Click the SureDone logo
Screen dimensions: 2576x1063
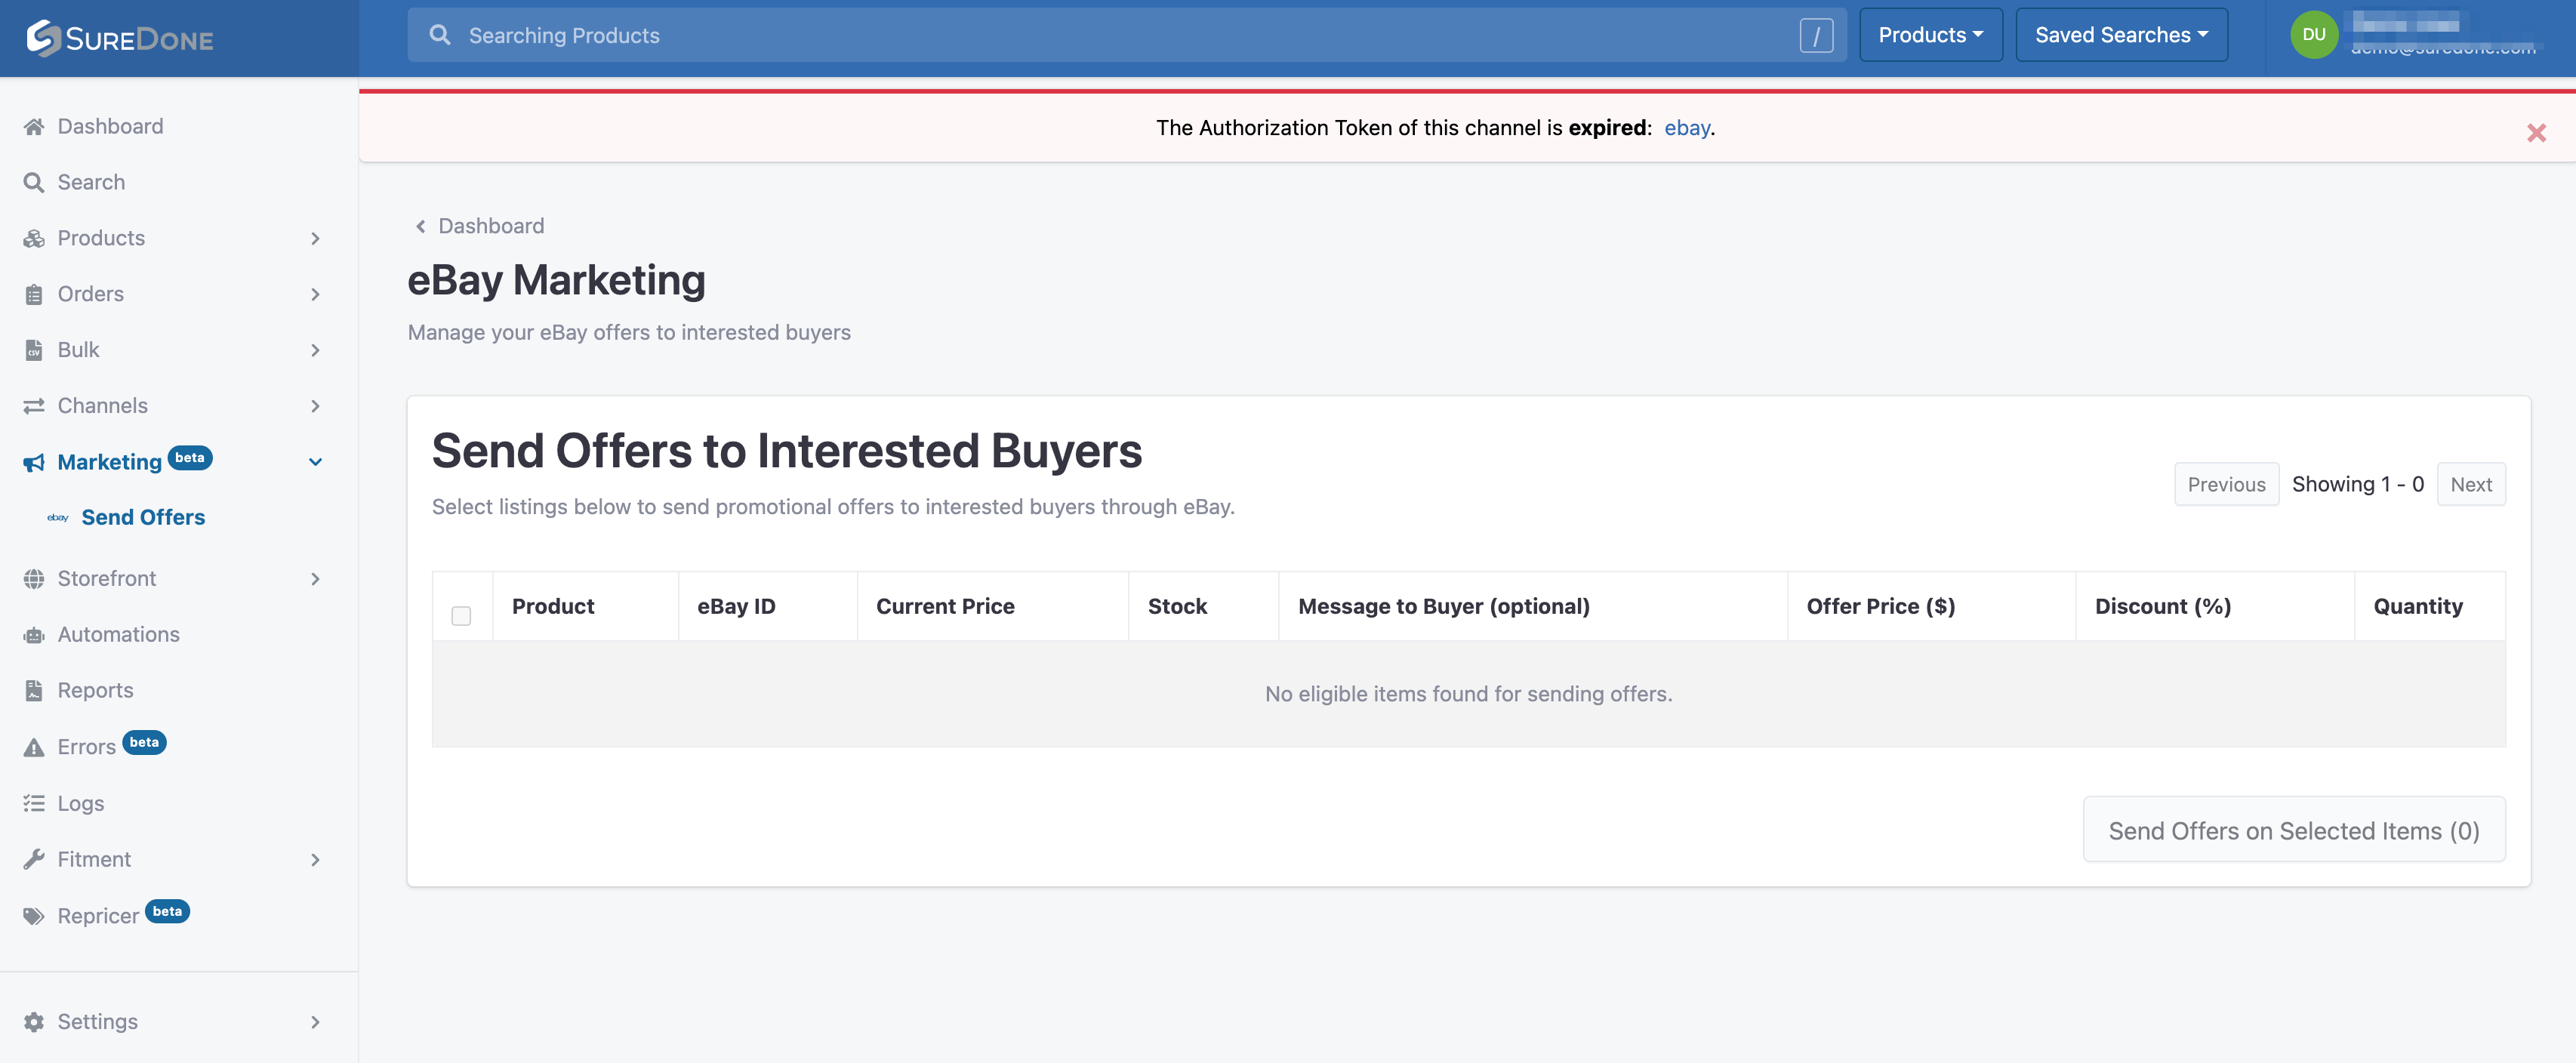(x=120, y=38)
